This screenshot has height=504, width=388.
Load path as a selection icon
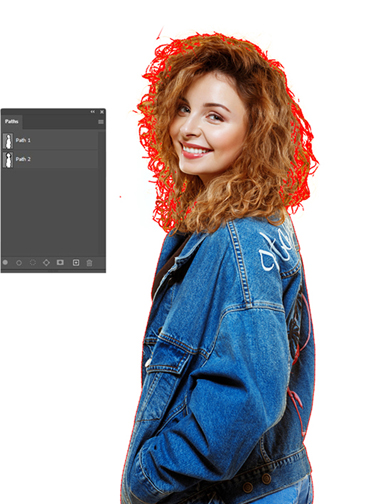(x=33, y=263)
